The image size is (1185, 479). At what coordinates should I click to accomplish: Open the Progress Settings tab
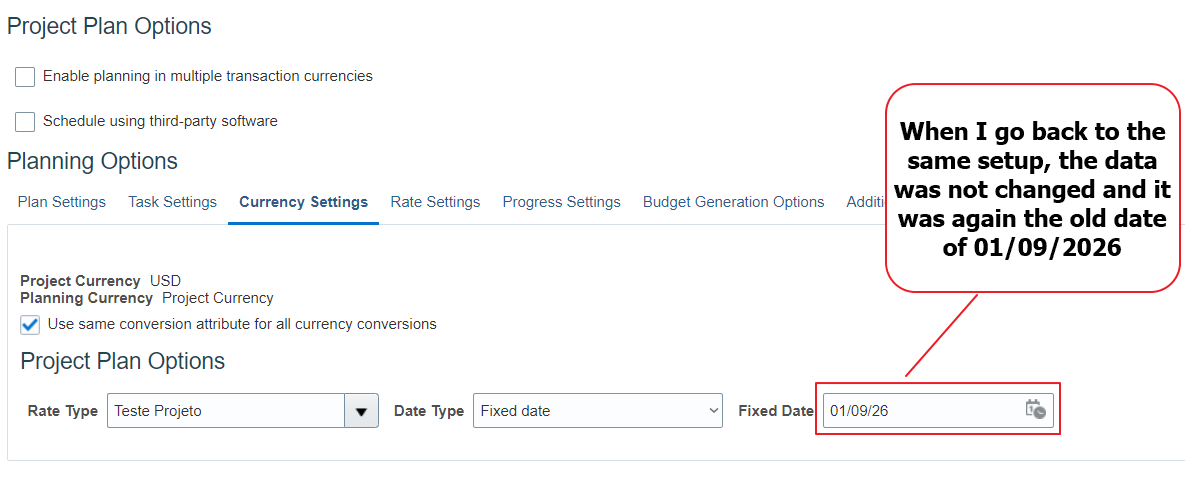[x=562, y=202]
